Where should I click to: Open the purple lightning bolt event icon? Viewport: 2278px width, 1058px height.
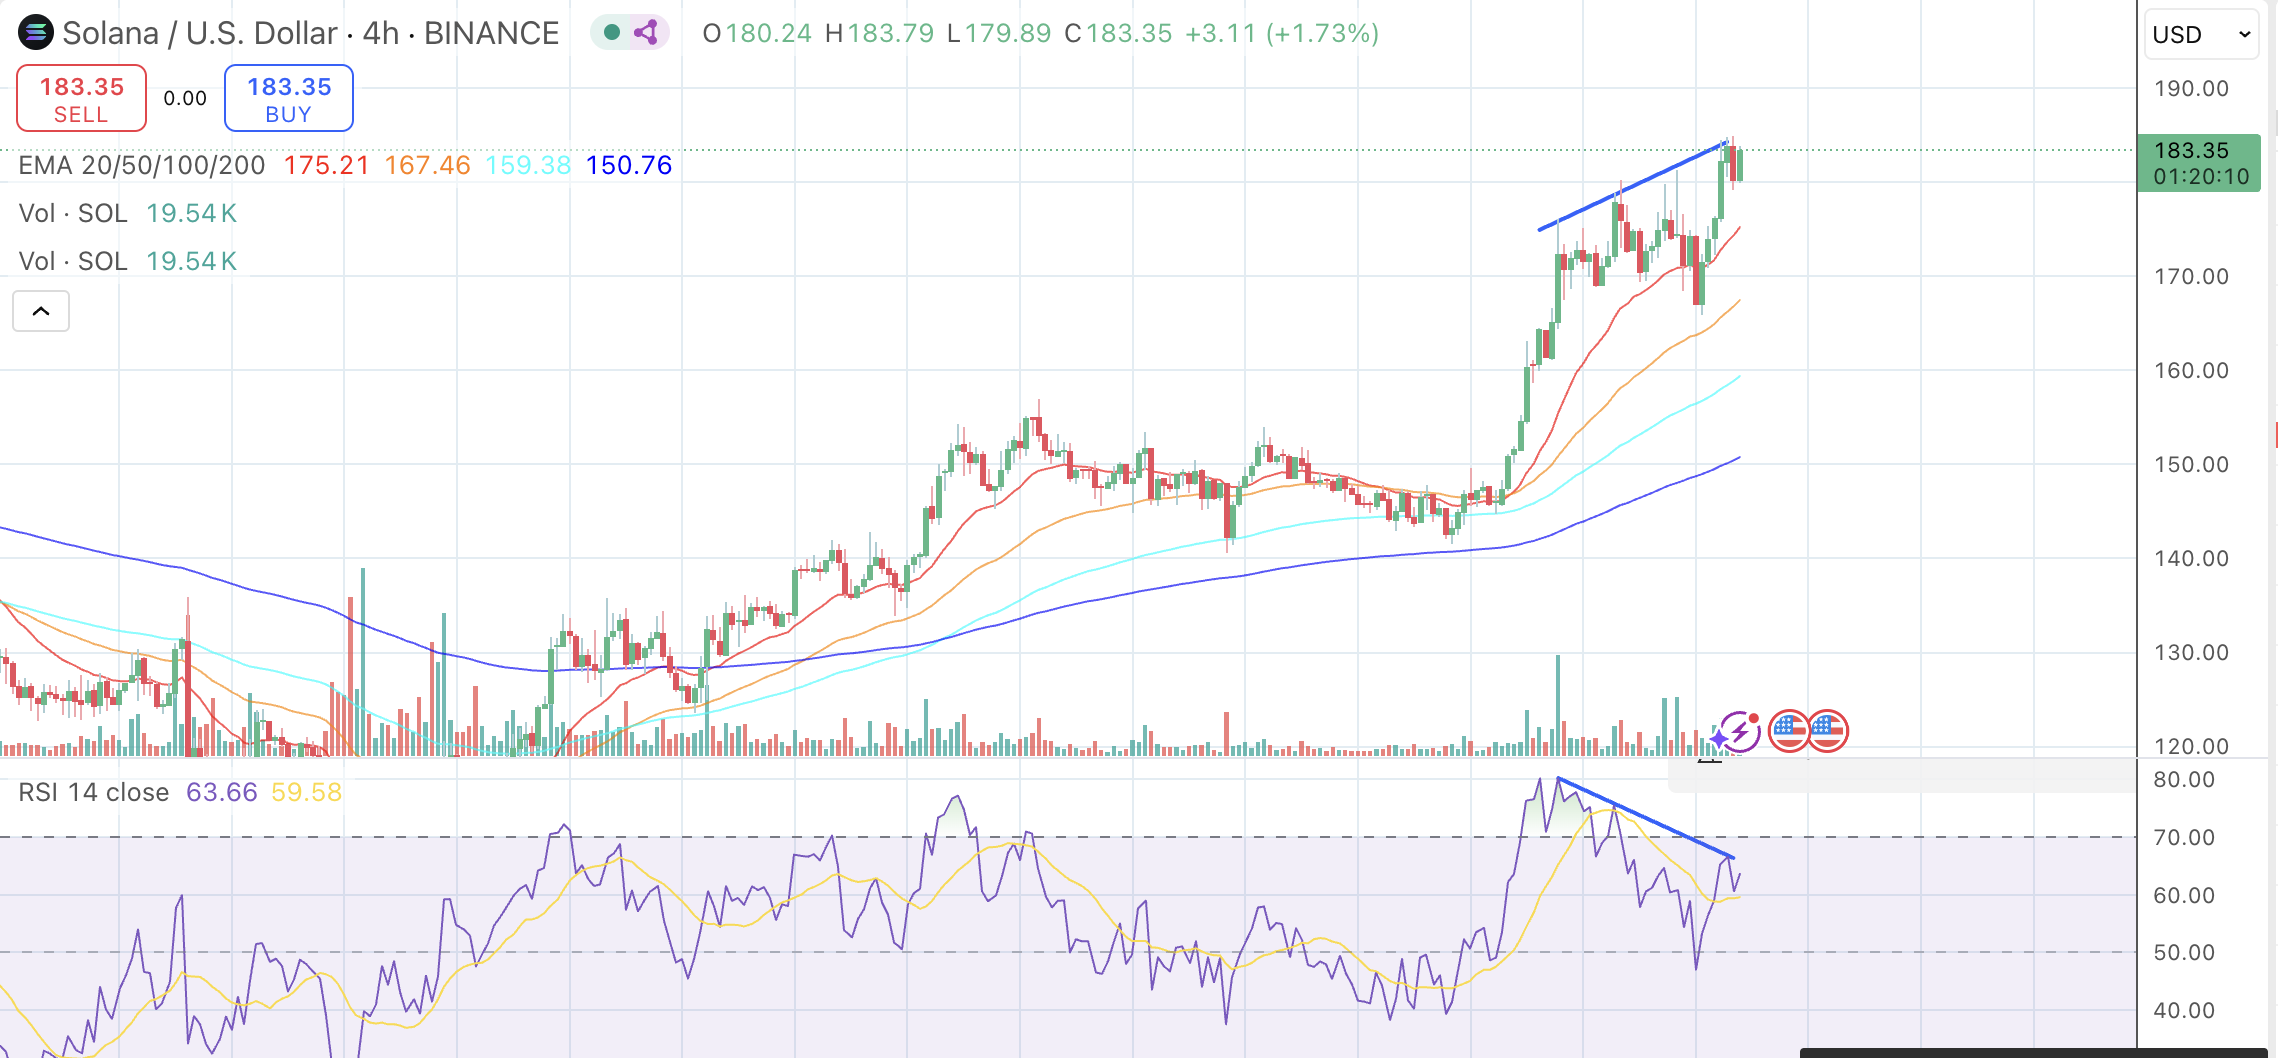click(x=1741, y=731)
